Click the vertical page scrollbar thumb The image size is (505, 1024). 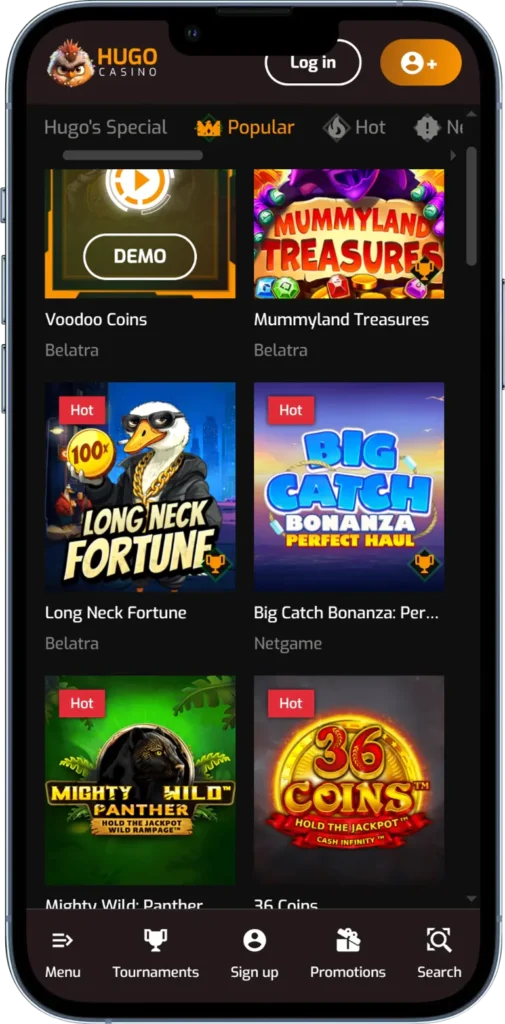(472, 206)
